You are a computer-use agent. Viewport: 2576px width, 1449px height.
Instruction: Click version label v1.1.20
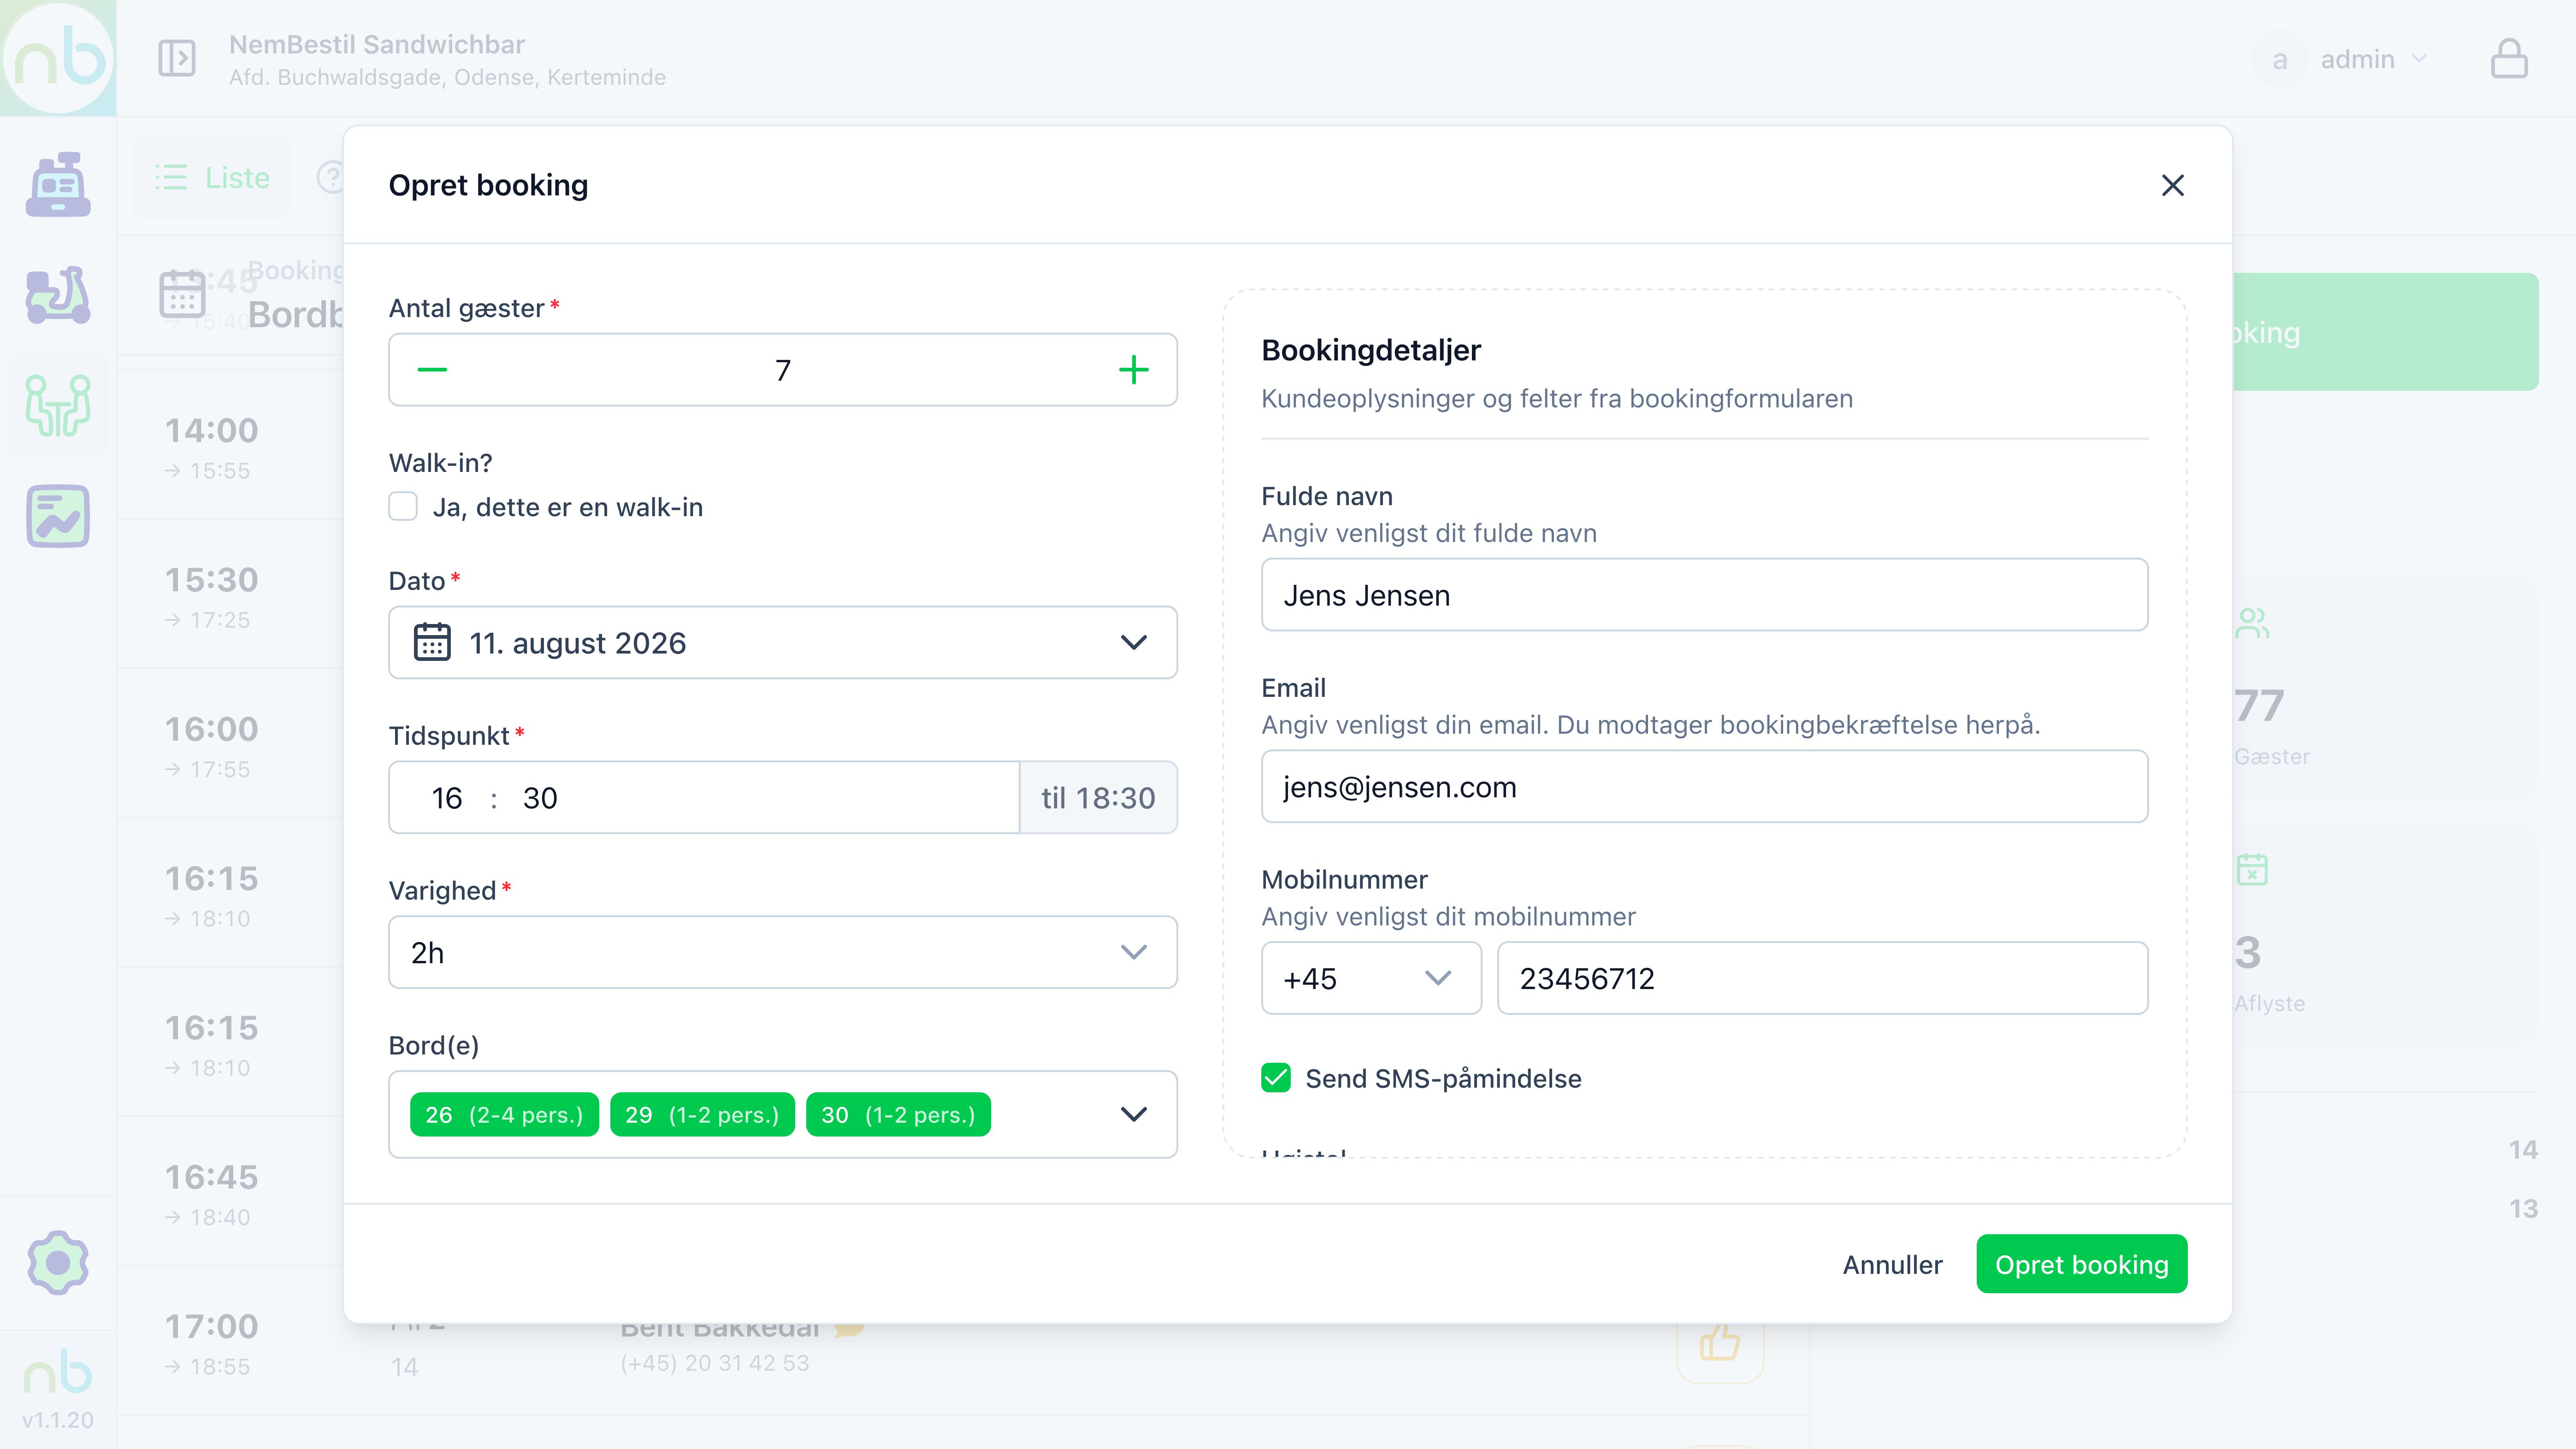pyautogui.click(x=58, y=1420)
